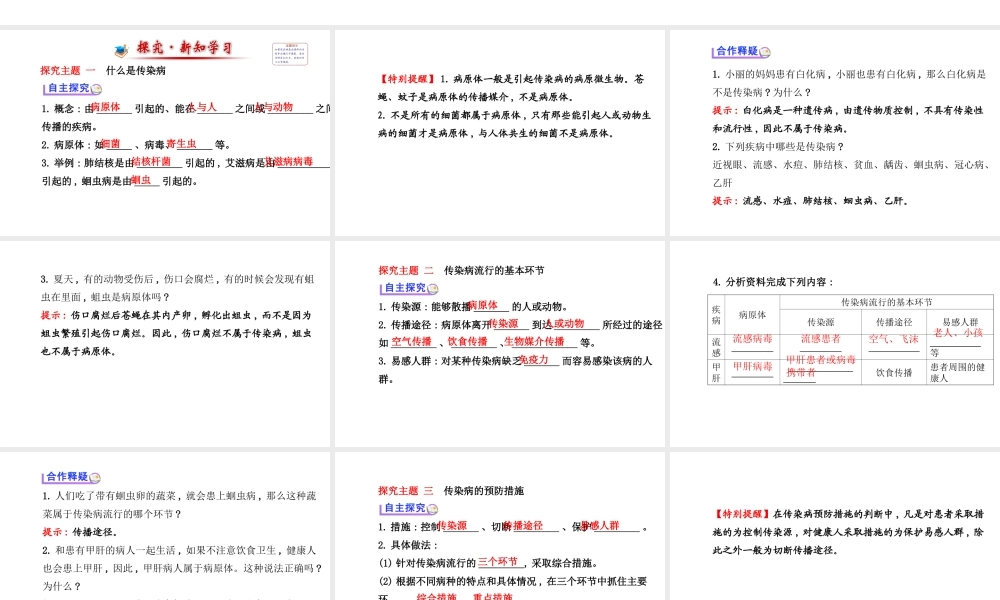Open the slide asking whether 白化病 is 传染病
The image size is (1000, 600).
pyautogui.click(x=835, y=133)
